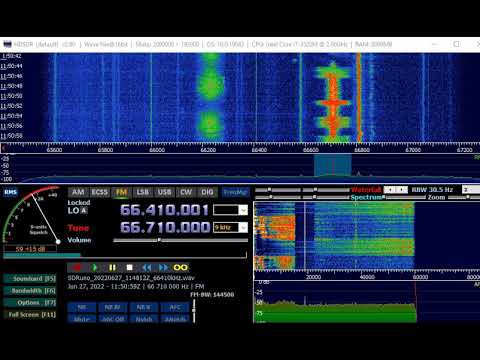Rewind the recording with double left arrows
The image size is (480, 360).
point(147,268)
